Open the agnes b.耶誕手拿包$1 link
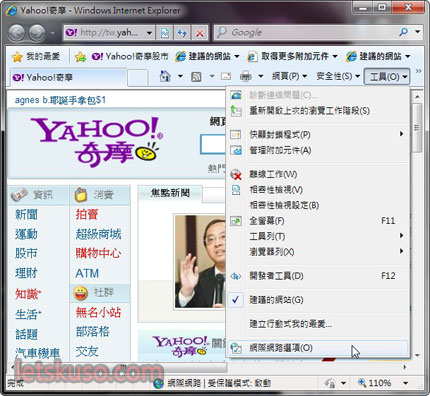 60,100
